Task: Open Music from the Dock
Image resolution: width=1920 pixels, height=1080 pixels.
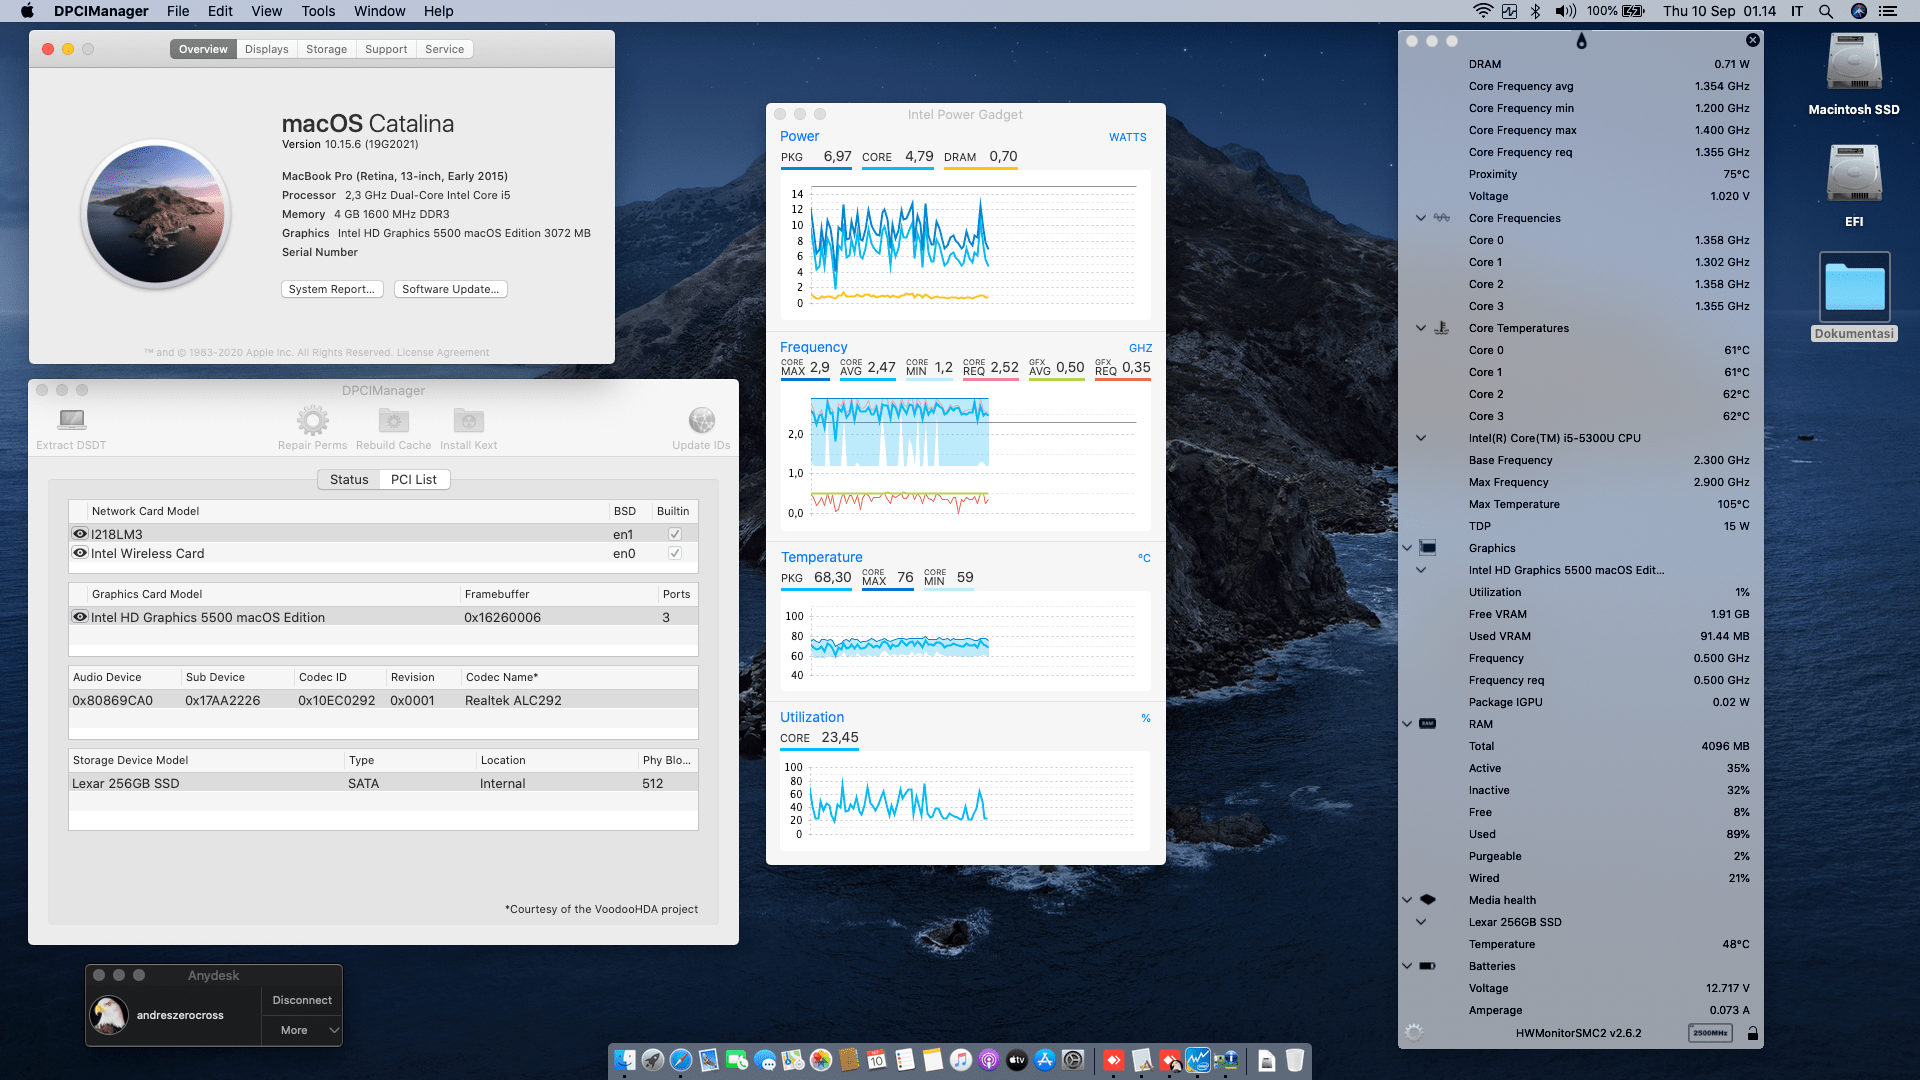Action: pyautogui.click(x=961, y=1060)
